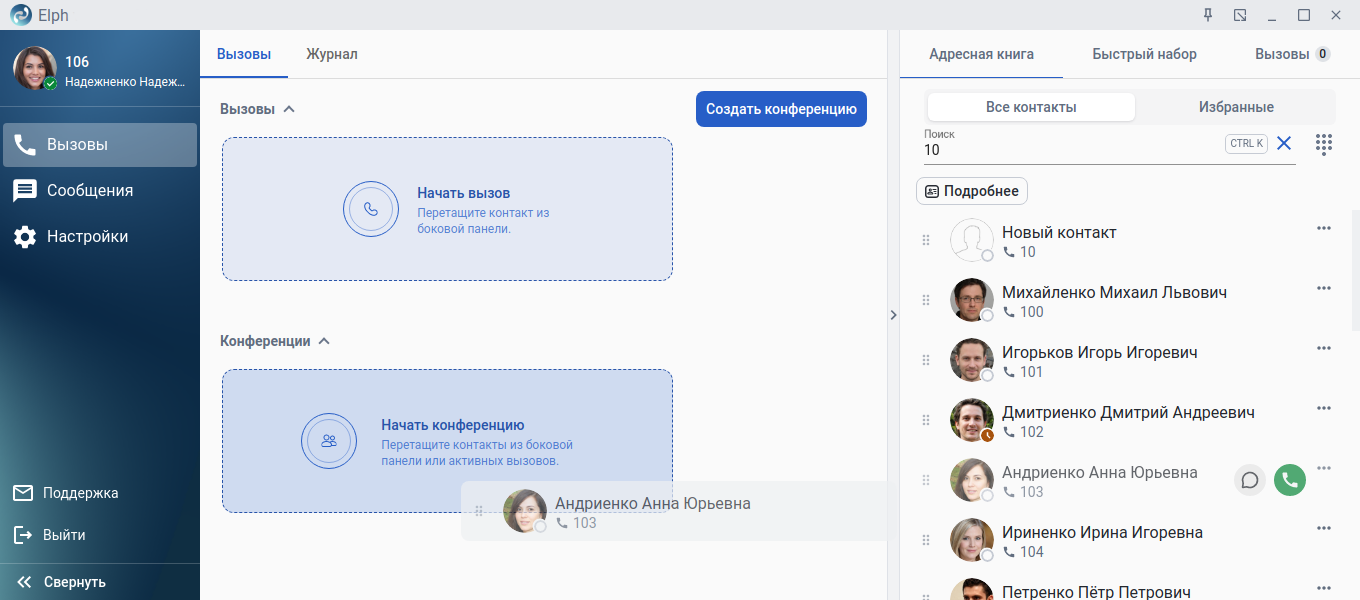Select contact name Ириненко Ирина Игоревна
1360x600 pixels.
[1102, 532]
